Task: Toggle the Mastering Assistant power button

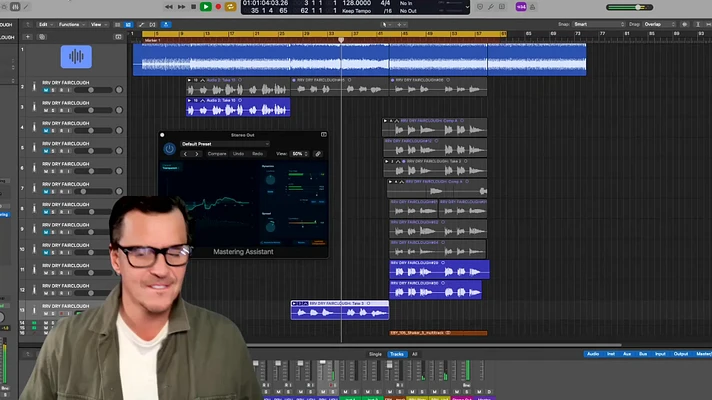Action: [x=169, y=148]
